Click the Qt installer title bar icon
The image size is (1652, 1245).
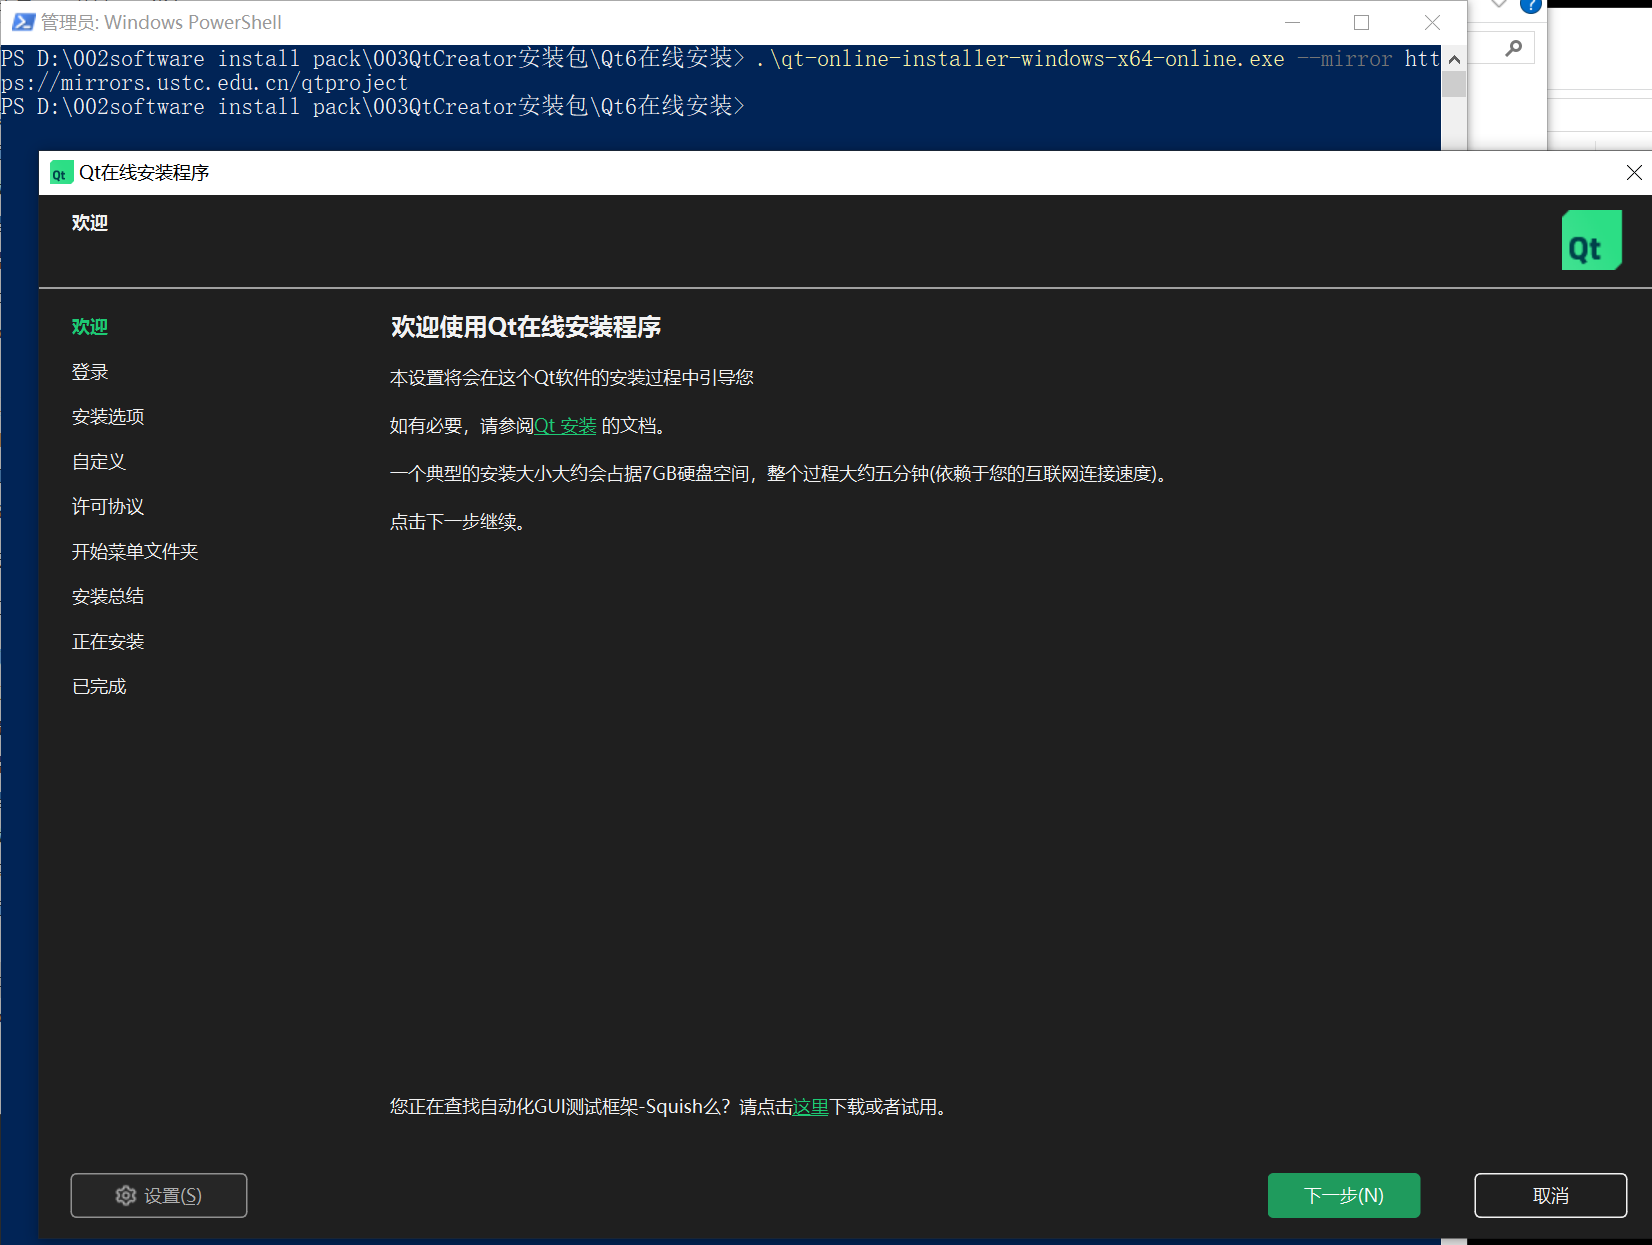coord(61,173)
